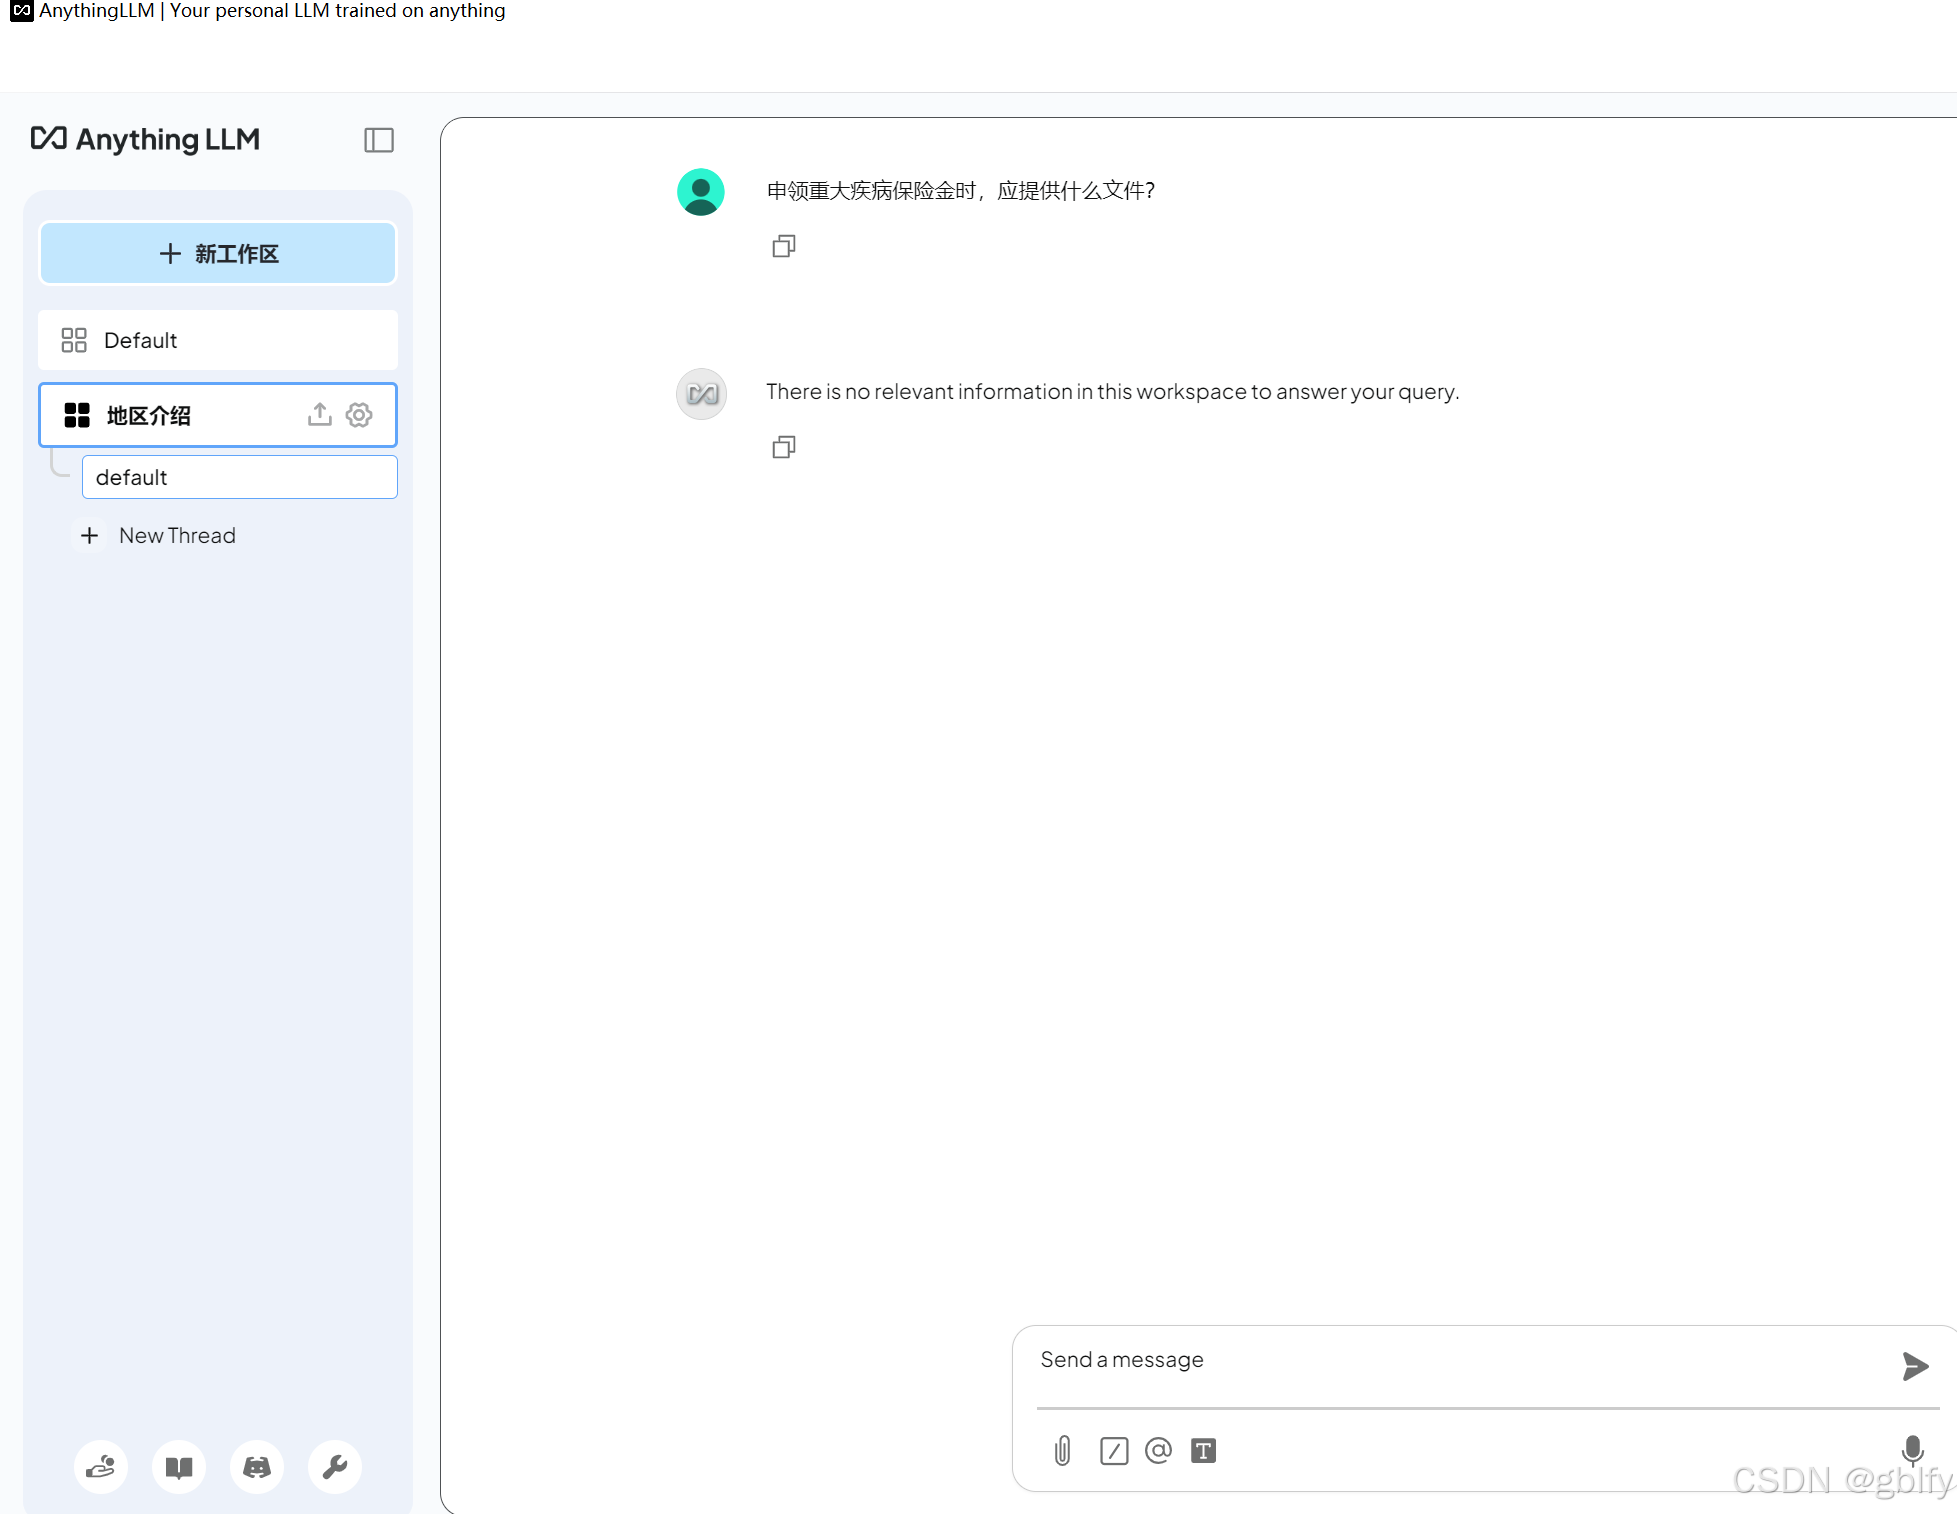Select the default thread
This screenshot has height=1514, width=1957.
pyautogui.click(x=239, y=477)
